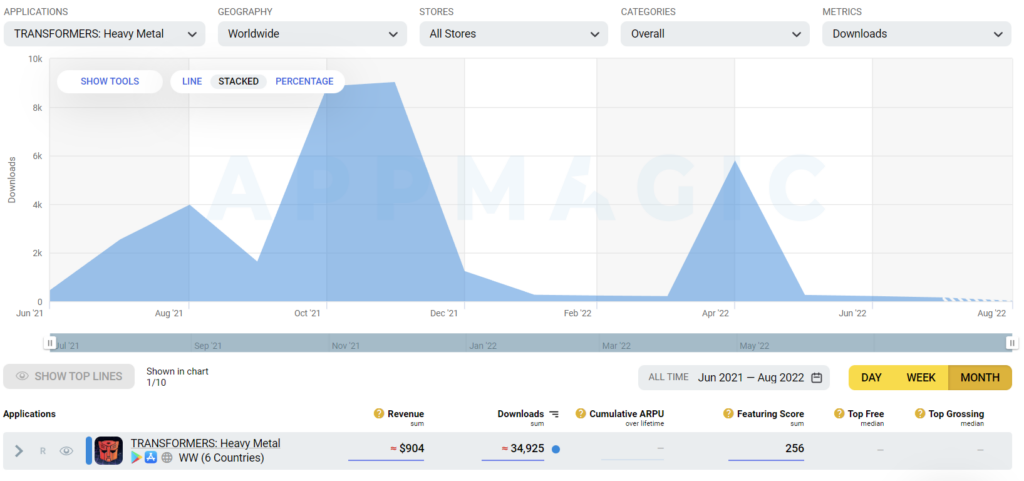Click the ALL TIME label
The width and height of the screenshot is (1024, 481).
(668, 377)
